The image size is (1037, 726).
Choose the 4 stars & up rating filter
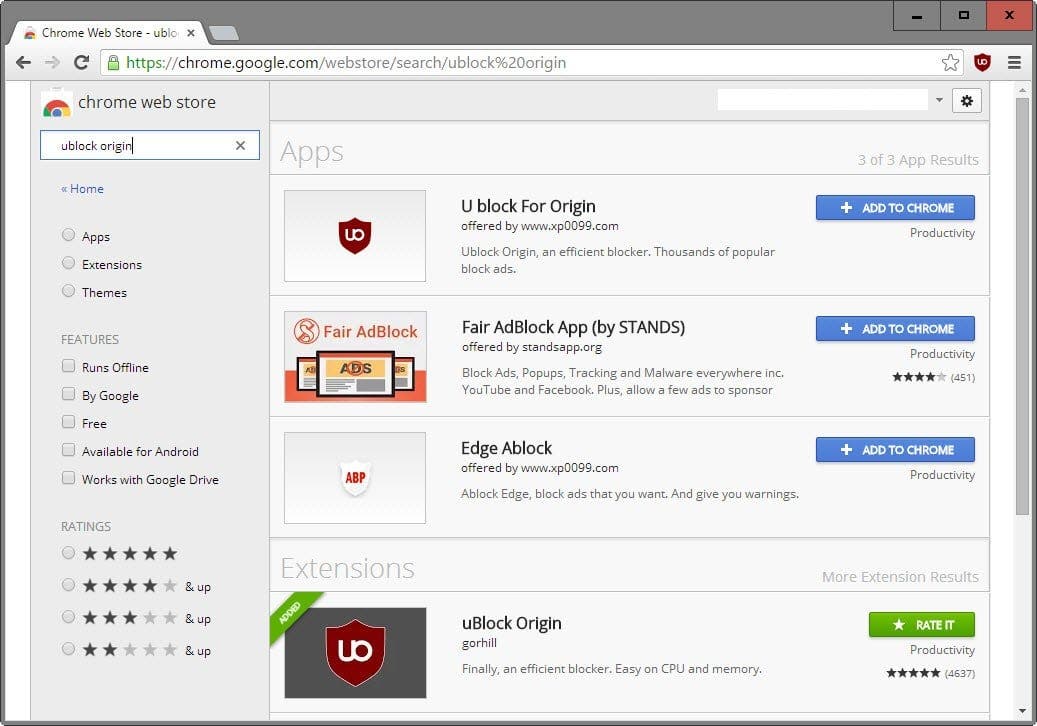[68, 585]
